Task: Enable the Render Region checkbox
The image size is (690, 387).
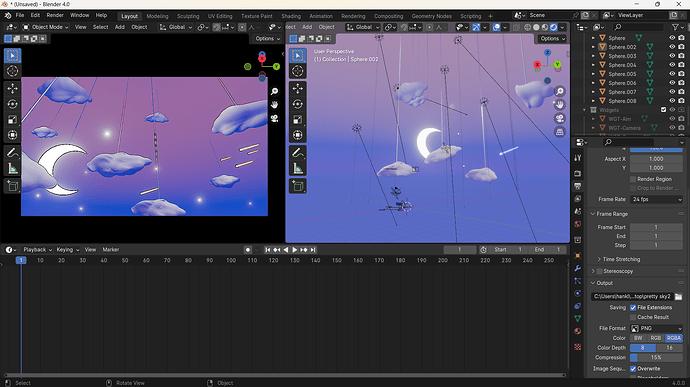Action: [633, 179]
